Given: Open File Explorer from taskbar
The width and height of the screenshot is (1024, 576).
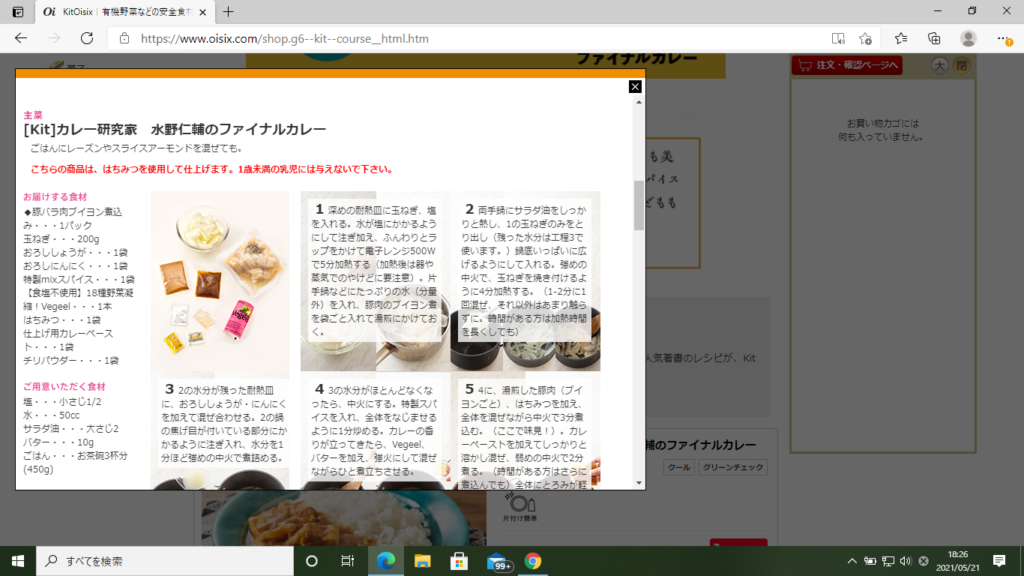Looking at the screenshot, I should (x=423, y=561).
